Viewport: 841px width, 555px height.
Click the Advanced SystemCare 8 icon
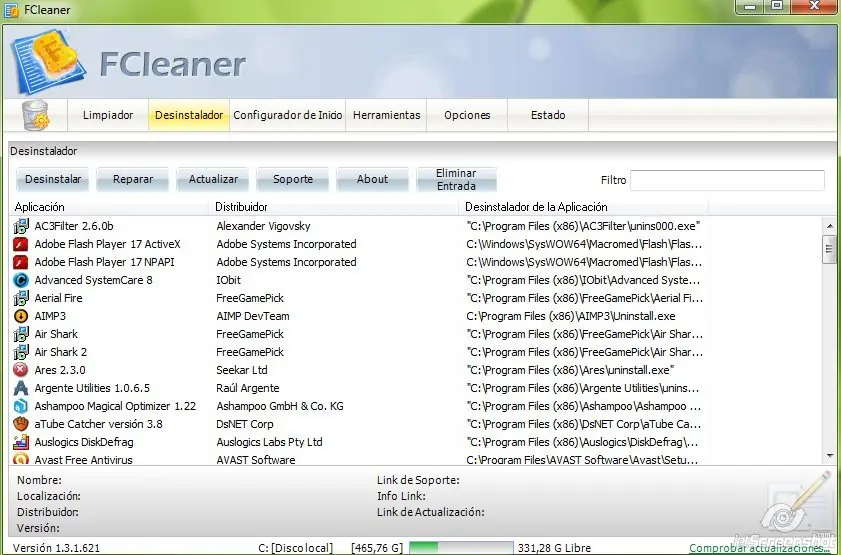pyautogui.click(x=21, y=280)
